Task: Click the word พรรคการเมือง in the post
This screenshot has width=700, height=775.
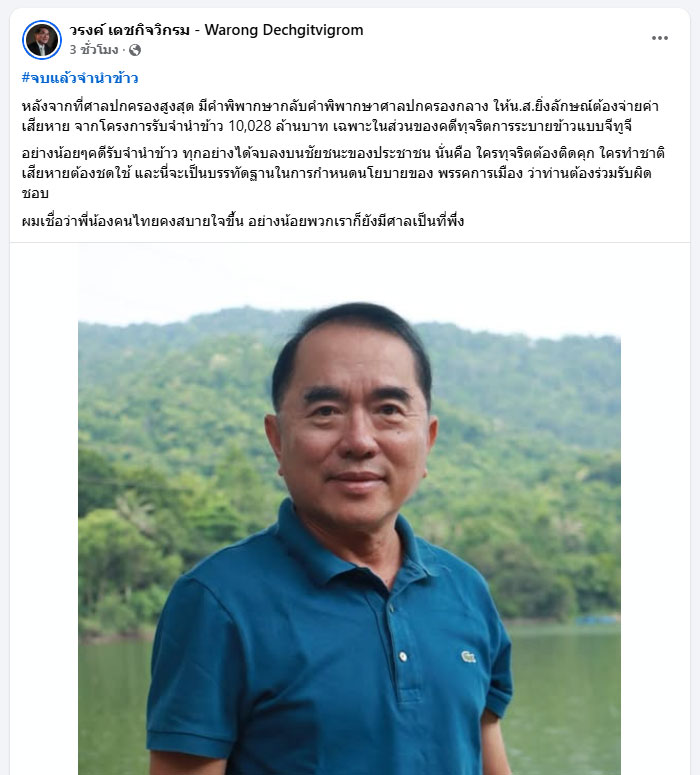Action: [481, 173]
